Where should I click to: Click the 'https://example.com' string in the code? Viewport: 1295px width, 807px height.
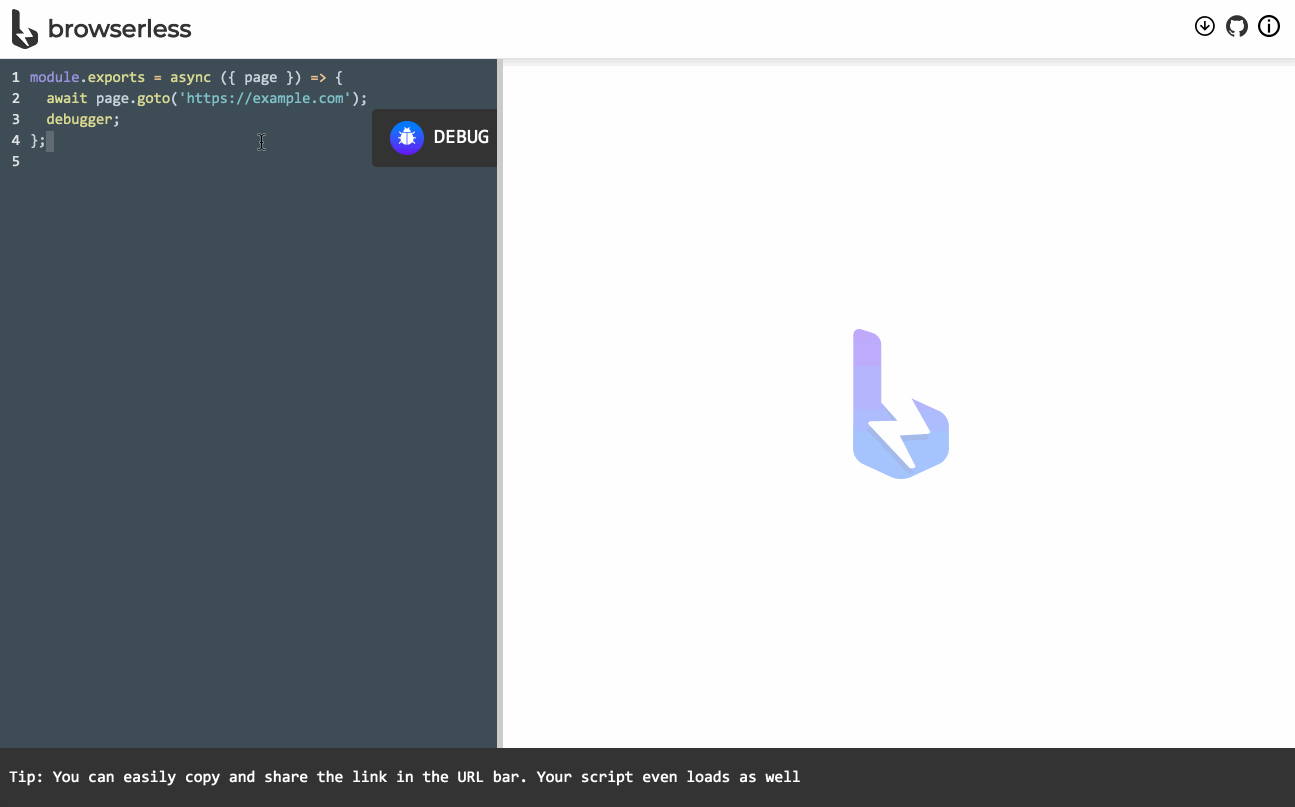point(265,98)
